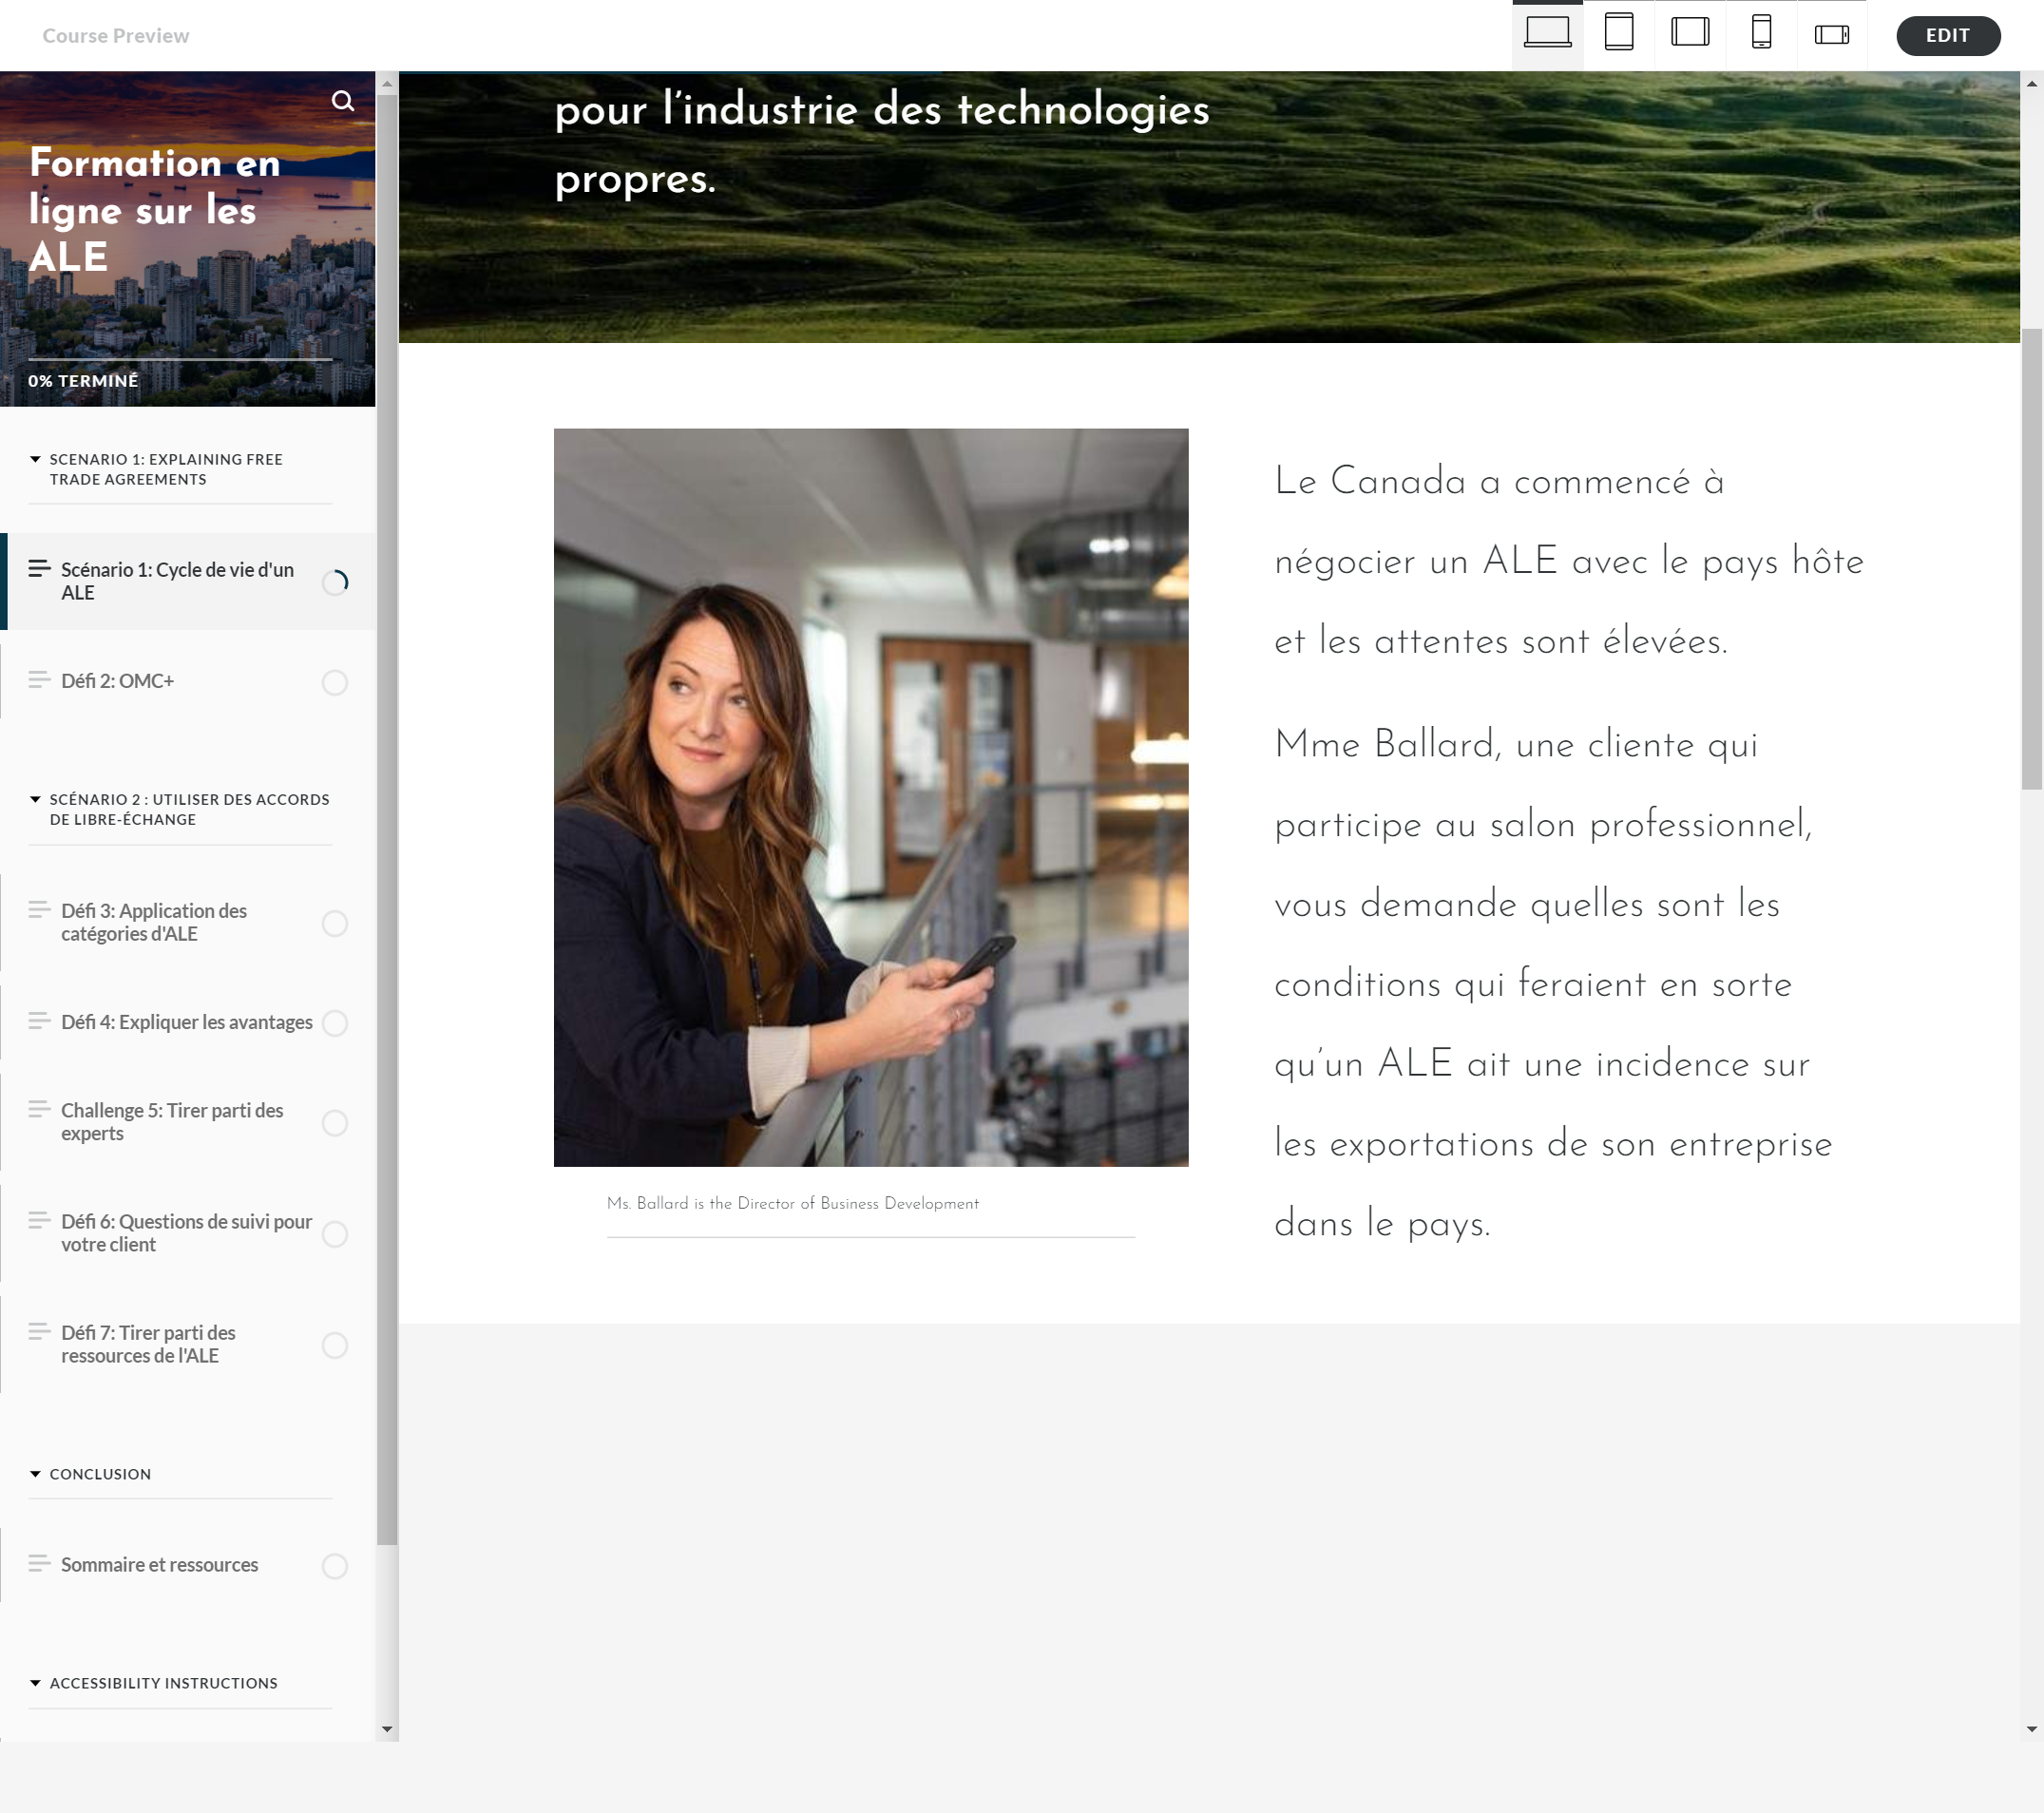The height and width of the screenshot is (1813, 2044).
Task: Switch to tablet landscape preview icon
Action: [x=1689, y=34]
